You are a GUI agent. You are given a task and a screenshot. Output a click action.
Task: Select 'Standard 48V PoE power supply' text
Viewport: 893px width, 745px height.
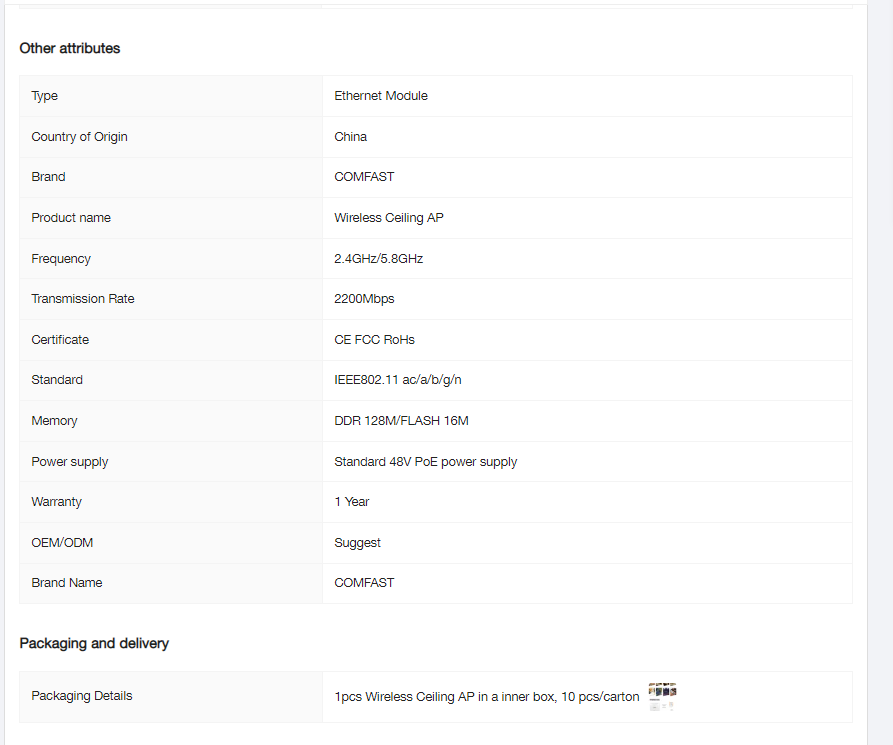[426, 461]
